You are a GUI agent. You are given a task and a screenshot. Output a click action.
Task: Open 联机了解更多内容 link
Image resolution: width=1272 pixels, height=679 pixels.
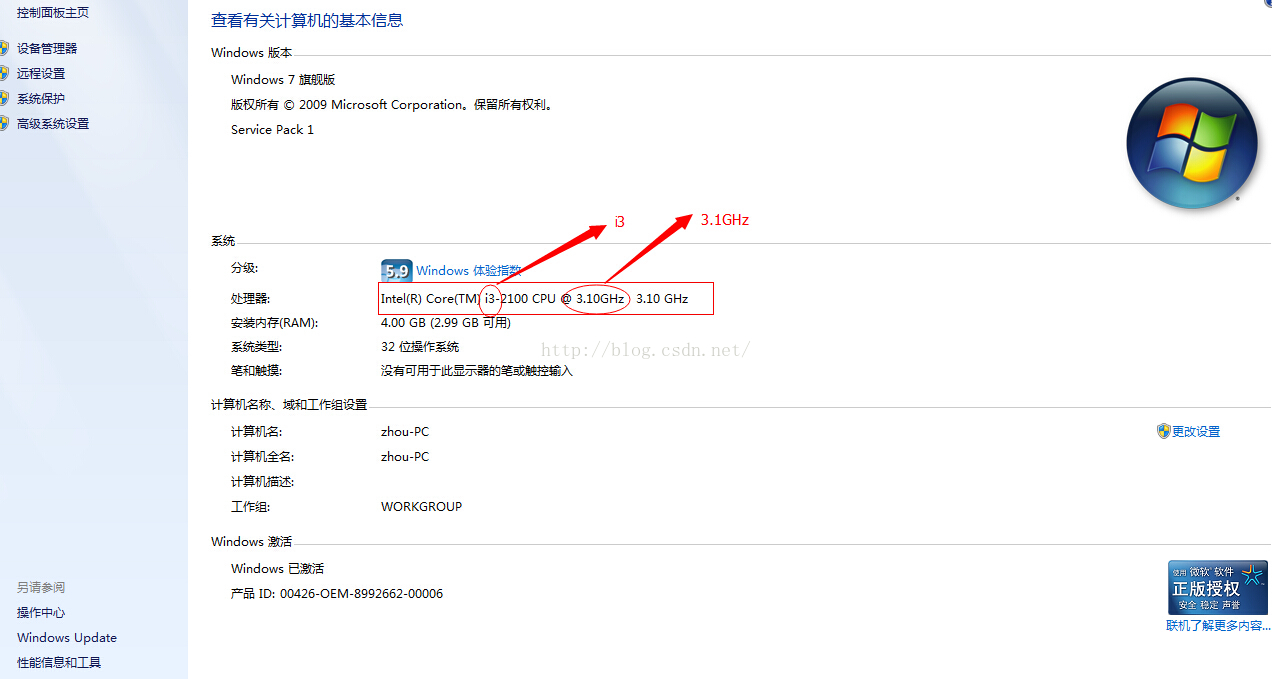(x=1217, y=626)
